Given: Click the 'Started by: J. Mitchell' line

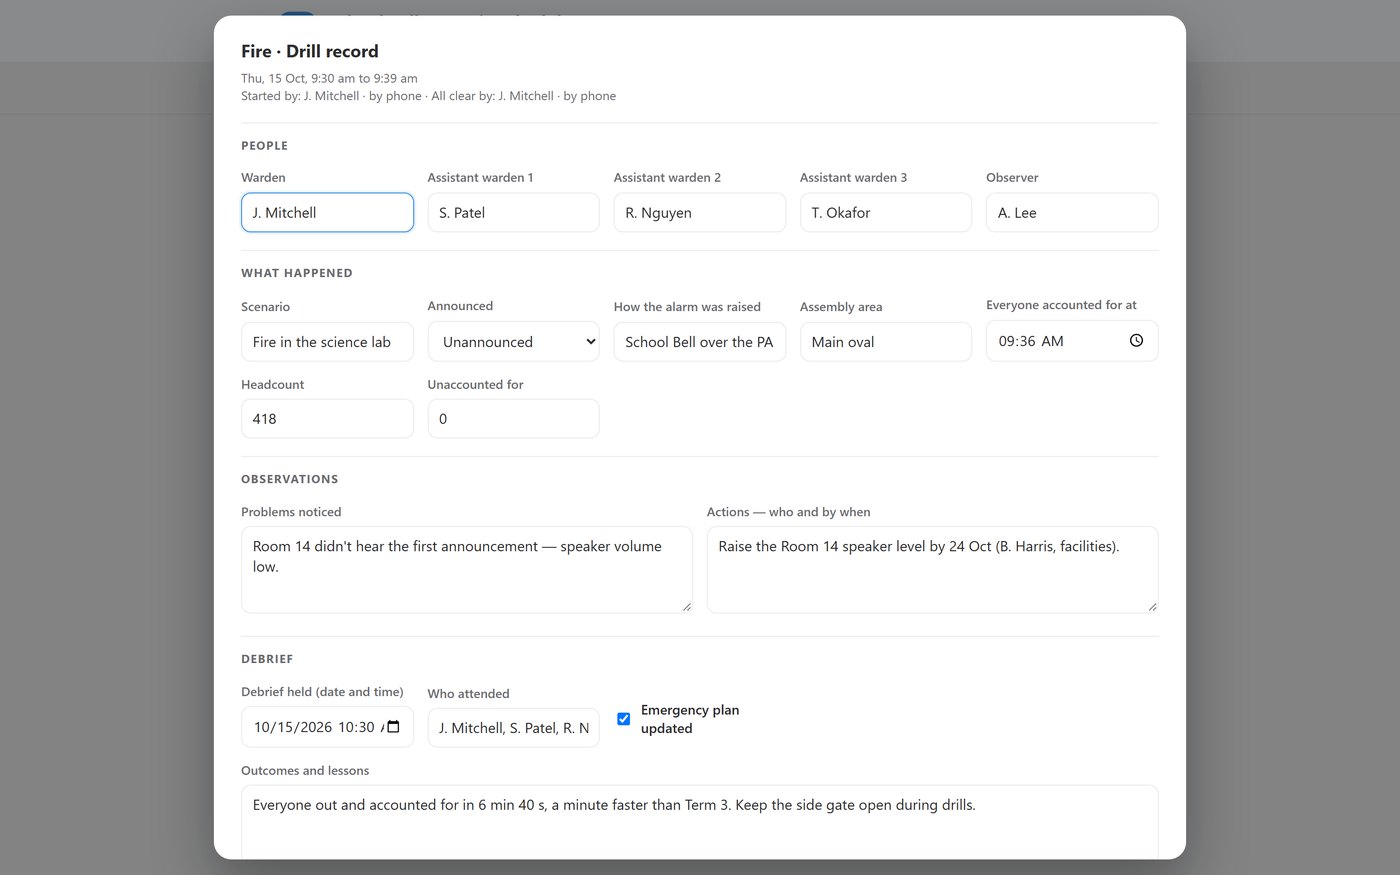Looking at the screenshot, I should click(x=428, y=96).
